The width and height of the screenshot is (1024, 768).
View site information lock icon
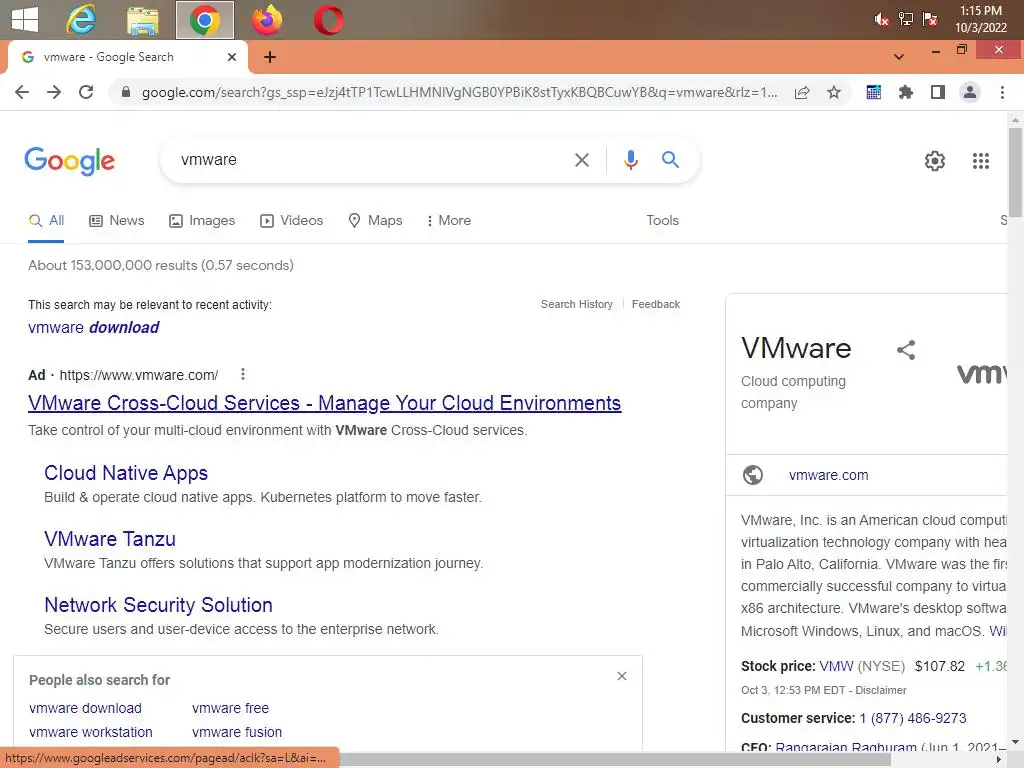(x=126, y=92)
